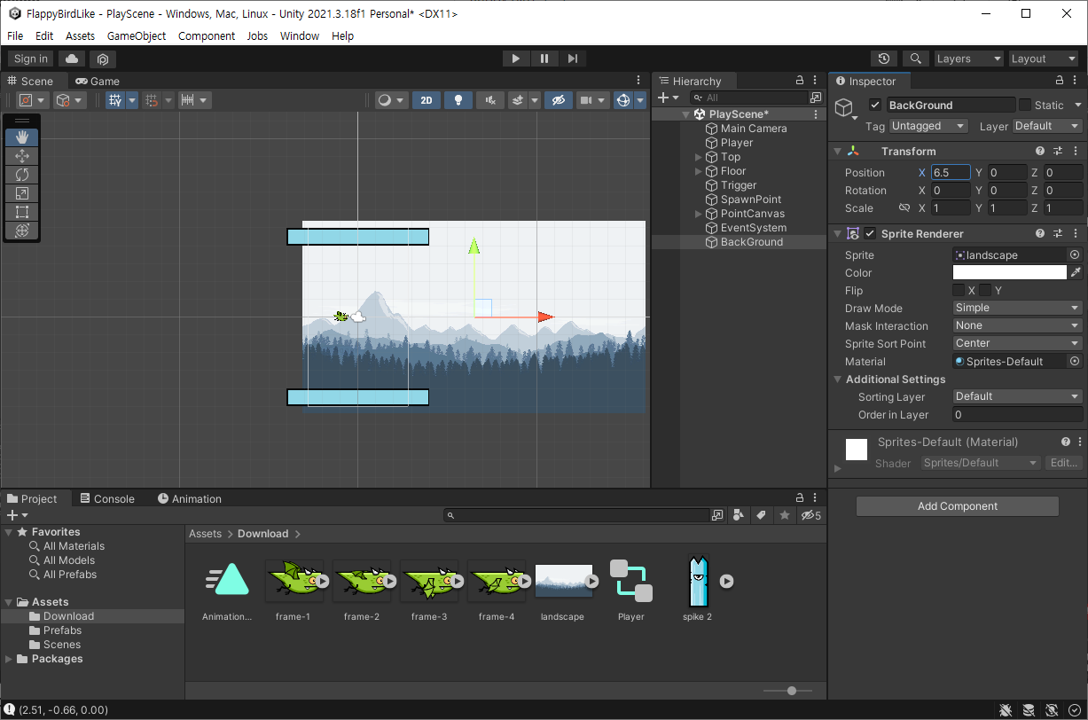Screen dimensions: 1088x720
Task: Open Transform component more options menu
Action: [1076, 151]
